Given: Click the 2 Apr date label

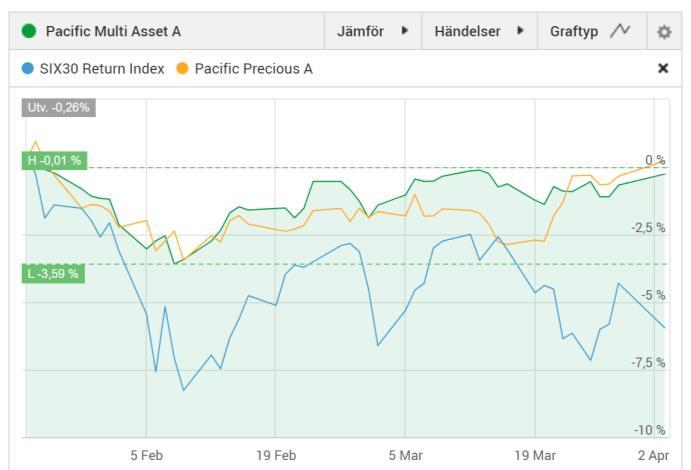Looking at the screenshot, I should pyautogui.click(x=654, y=455).
